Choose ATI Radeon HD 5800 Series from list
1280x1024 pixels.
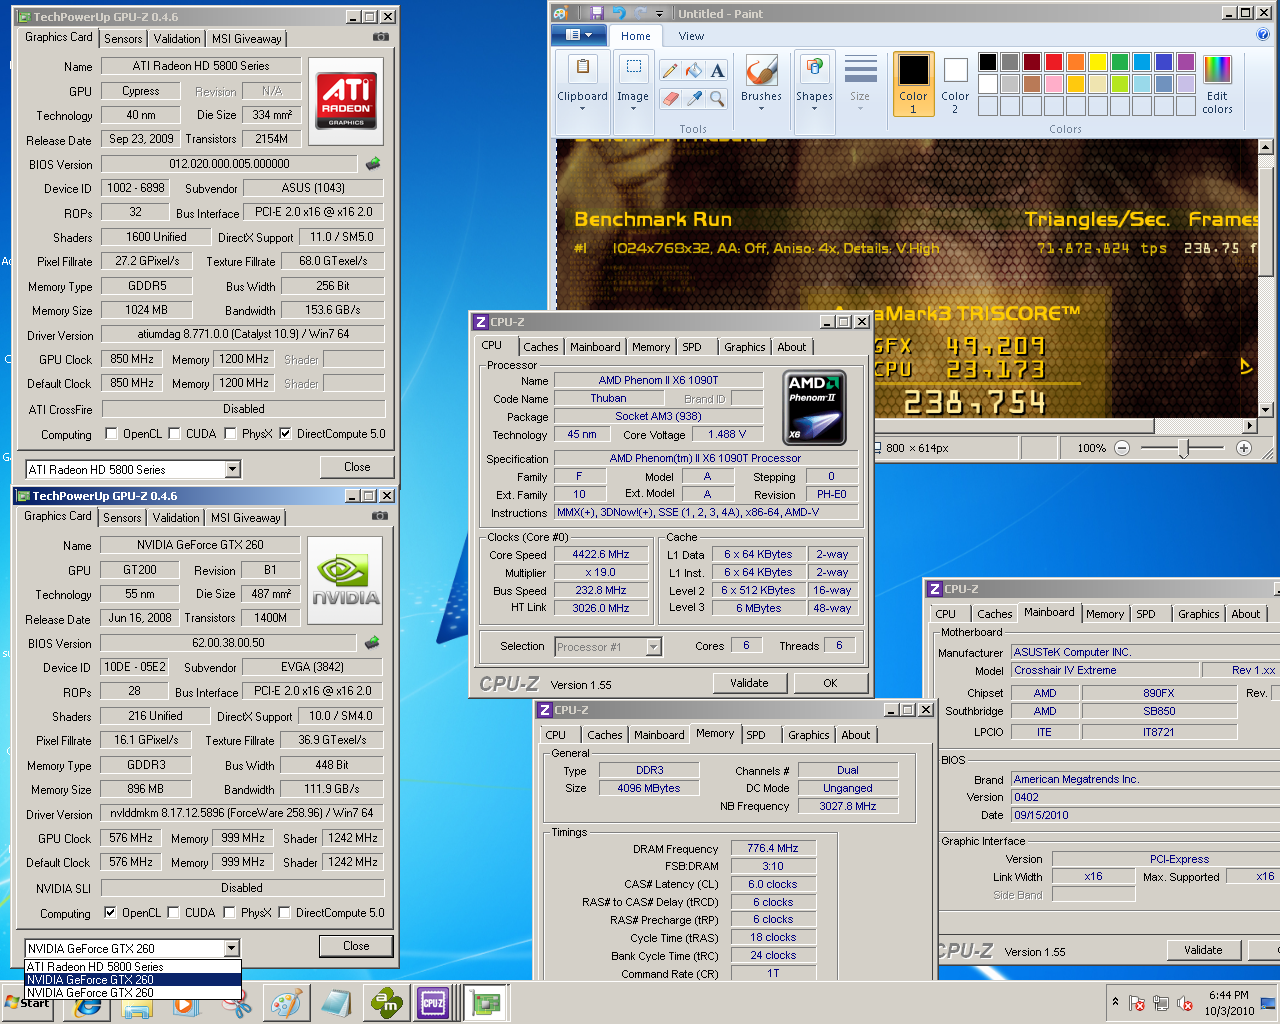pos(133,967)
